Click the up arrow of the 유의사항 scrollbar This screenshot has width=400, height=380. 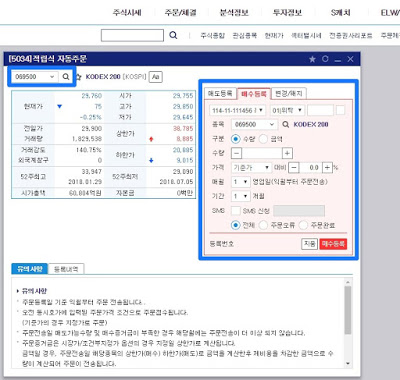pyautogui.click(x=348, y=282)
